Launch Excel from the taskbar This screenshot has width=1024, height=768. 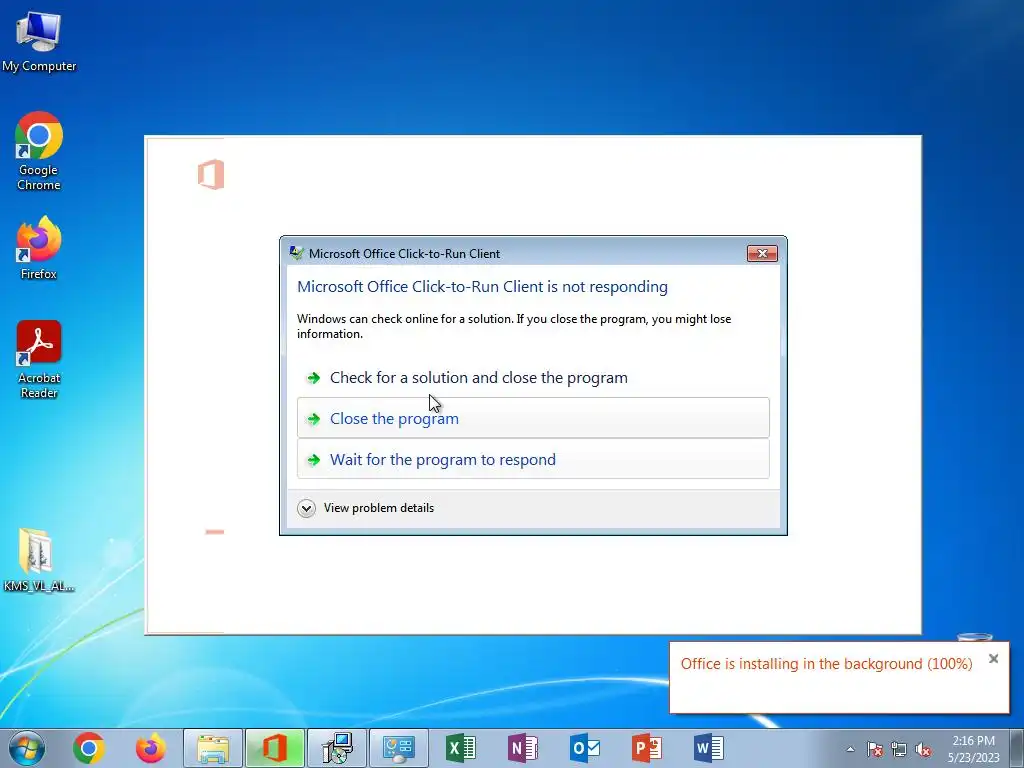(x=461, y=748)
